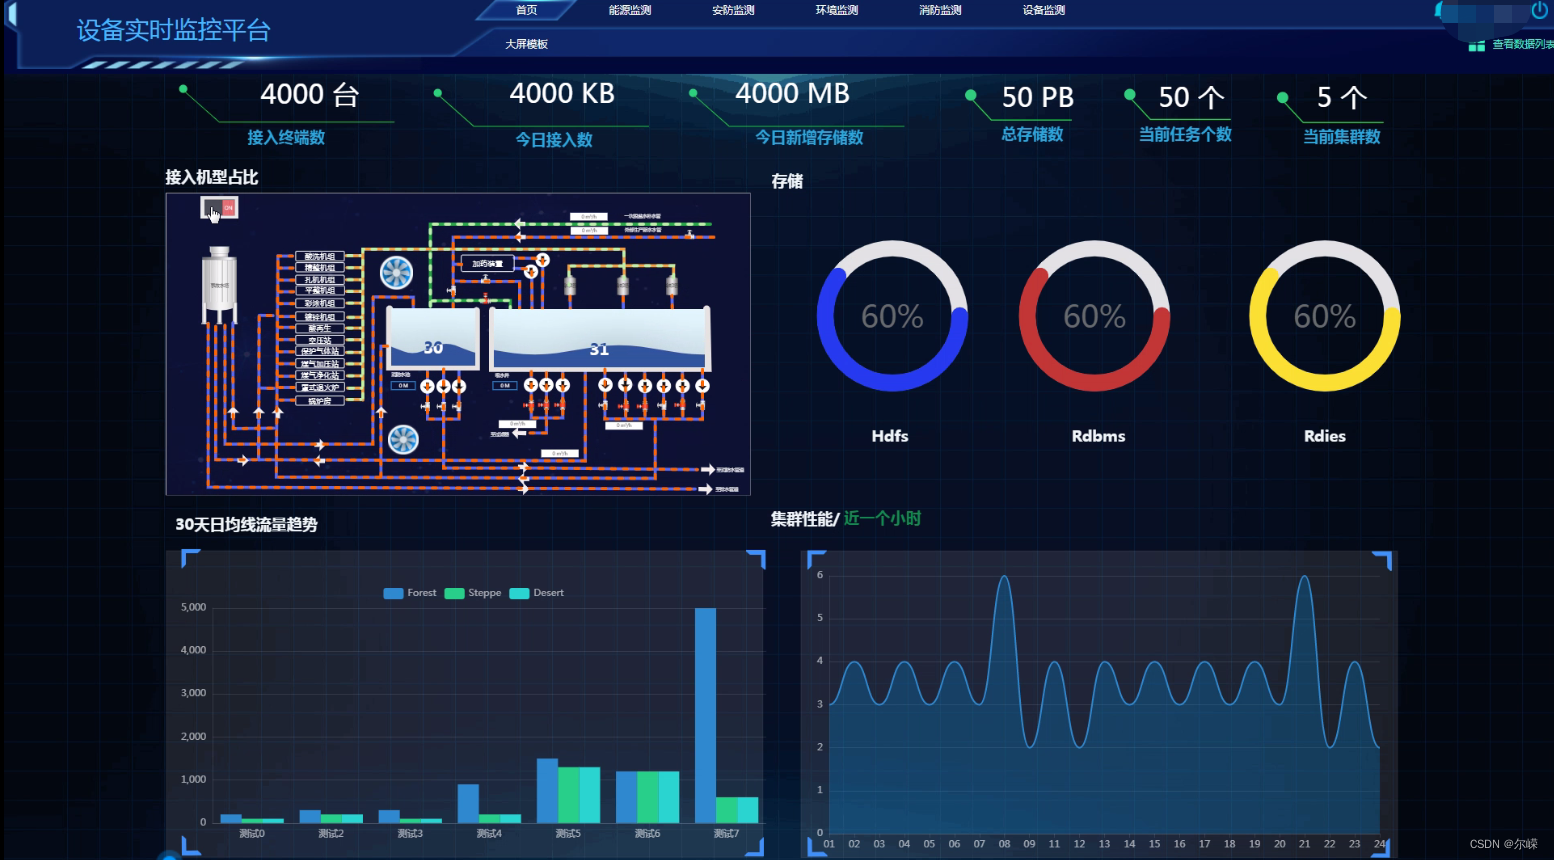Click the upper cooling fan icon

(x=396, y=273)
